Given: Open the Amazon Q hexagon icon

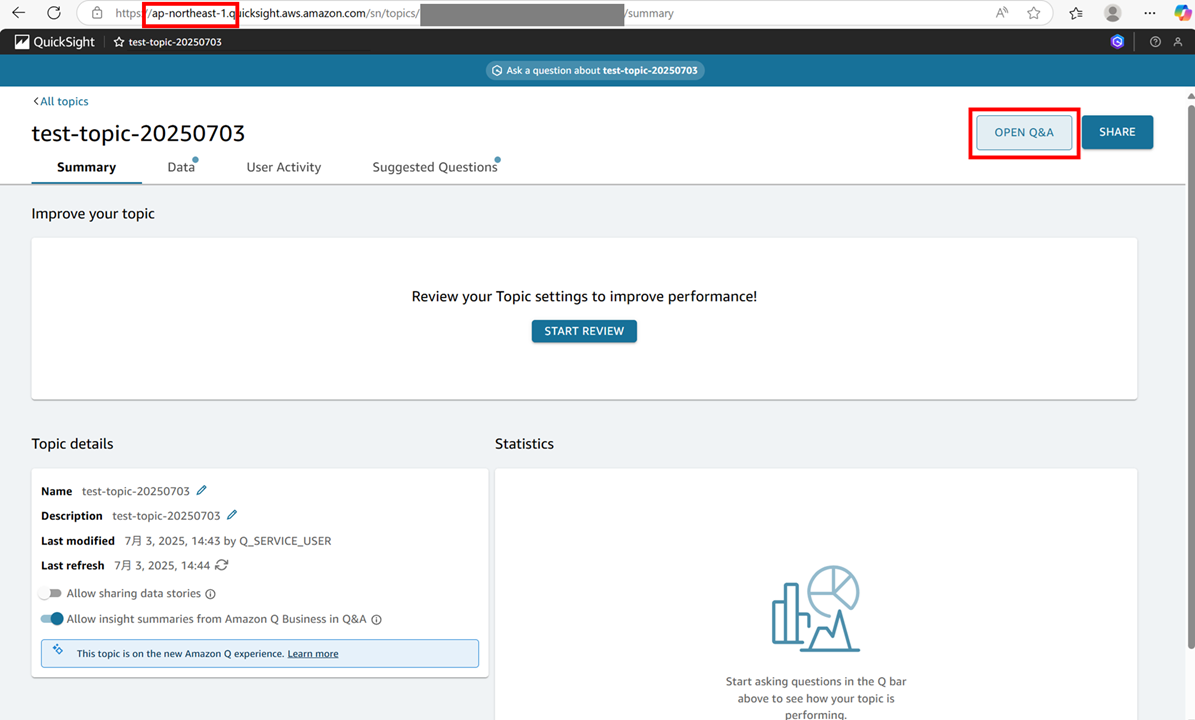Looking at the screenshot, I should (1117, 42).
